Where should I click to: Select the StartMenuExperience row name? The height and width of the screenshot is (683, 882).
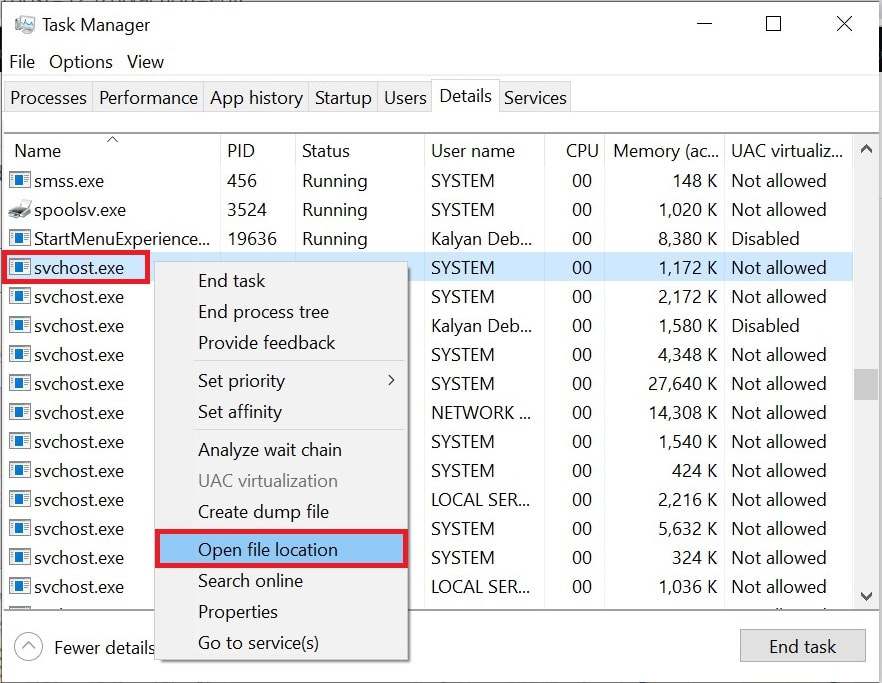(122, 239)
